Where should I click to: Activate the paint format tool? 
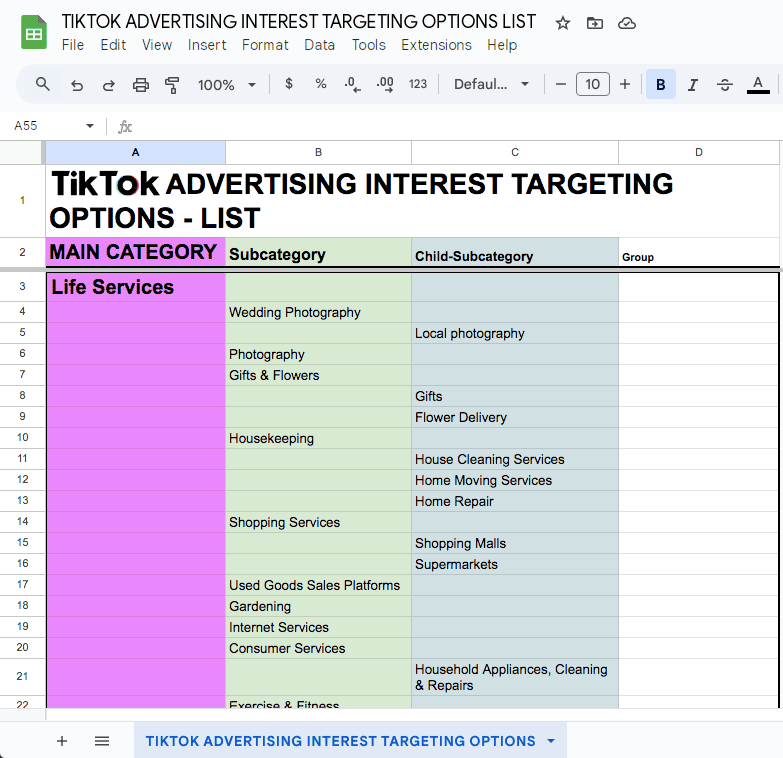[x=172, y=85]
